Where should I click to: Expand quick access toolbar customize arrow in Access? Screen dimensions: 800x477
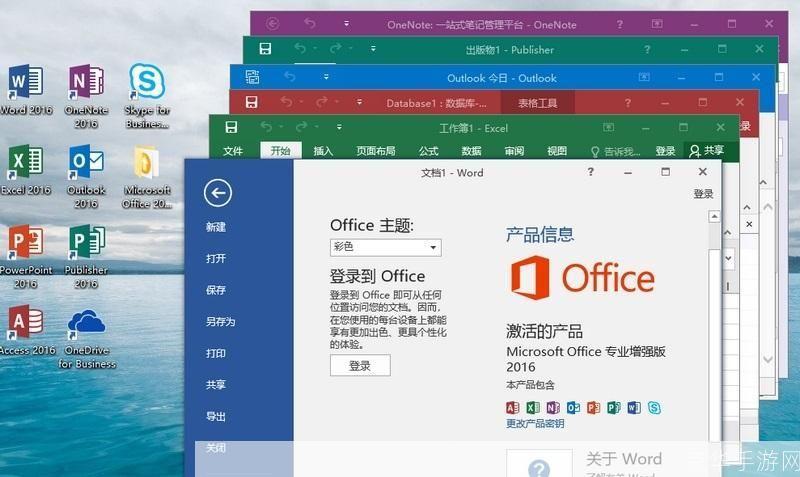(359, 102)
